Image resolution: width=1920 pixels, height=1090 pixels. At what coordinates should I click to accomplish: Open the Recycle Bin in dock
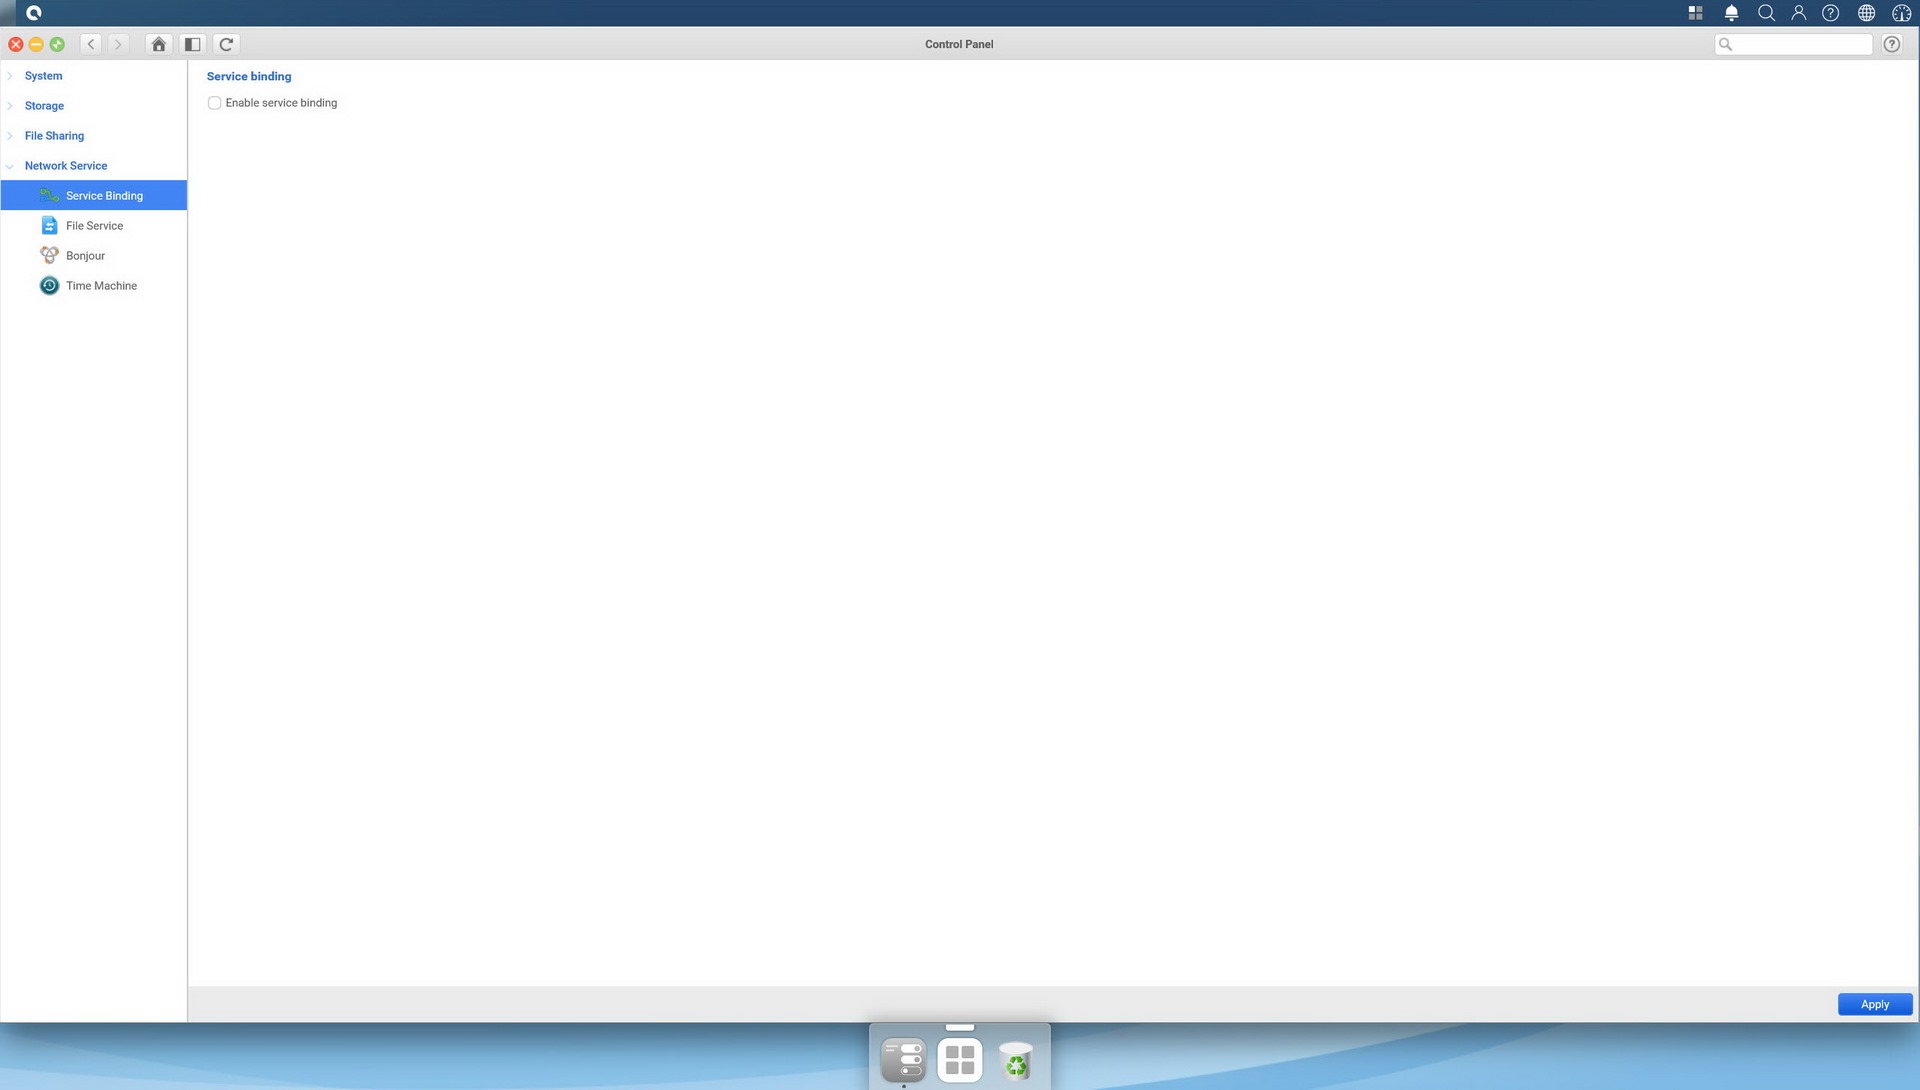1016,1060
